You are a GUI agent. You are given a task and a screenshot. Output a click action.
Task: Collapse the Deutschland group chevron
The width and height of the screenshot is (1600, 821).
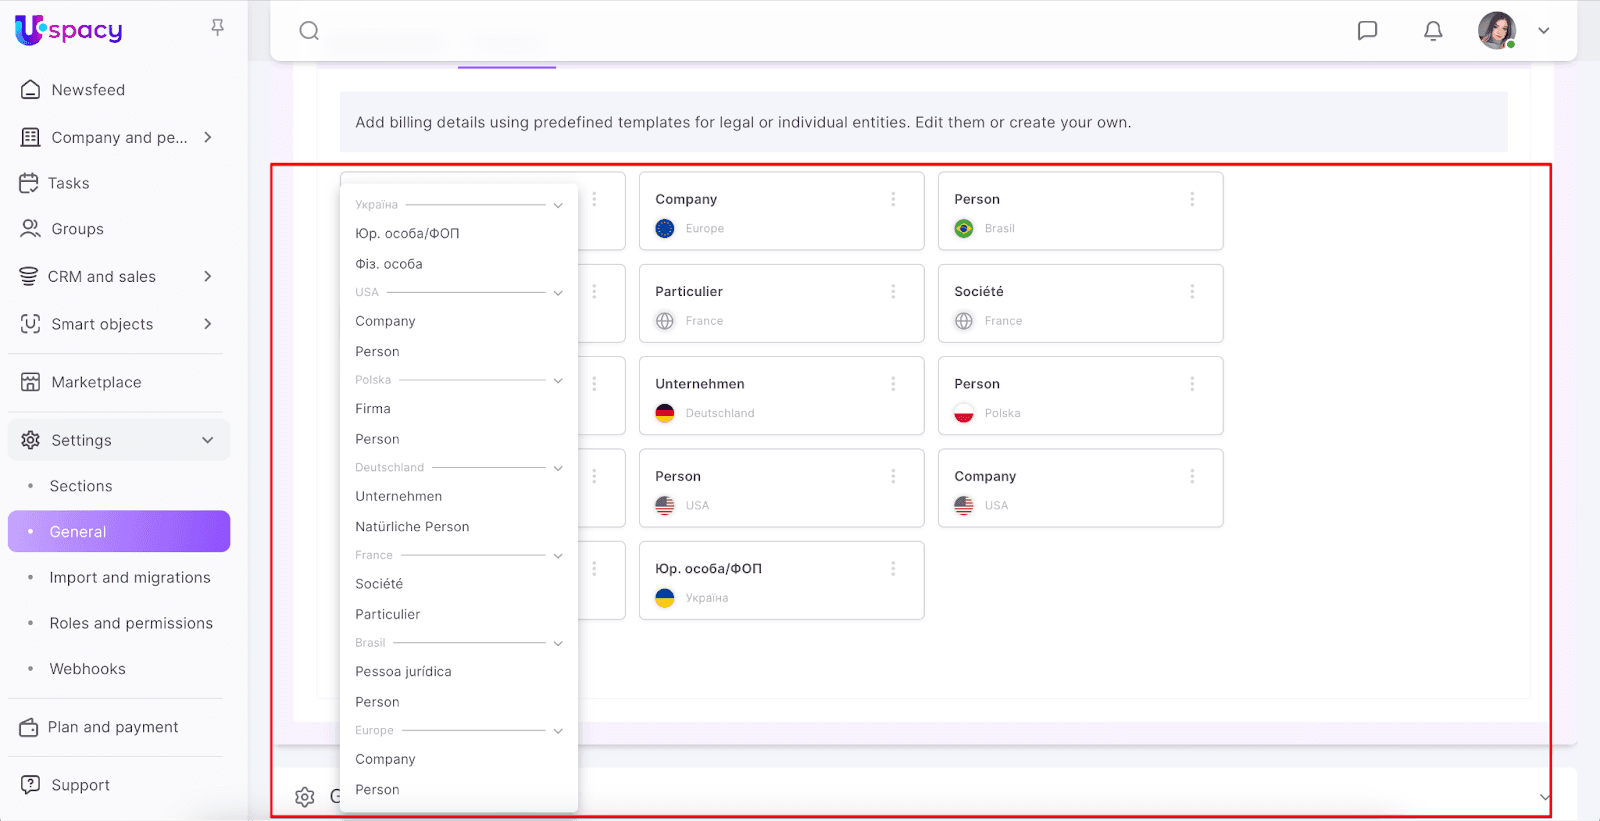(x=558, y=468)
